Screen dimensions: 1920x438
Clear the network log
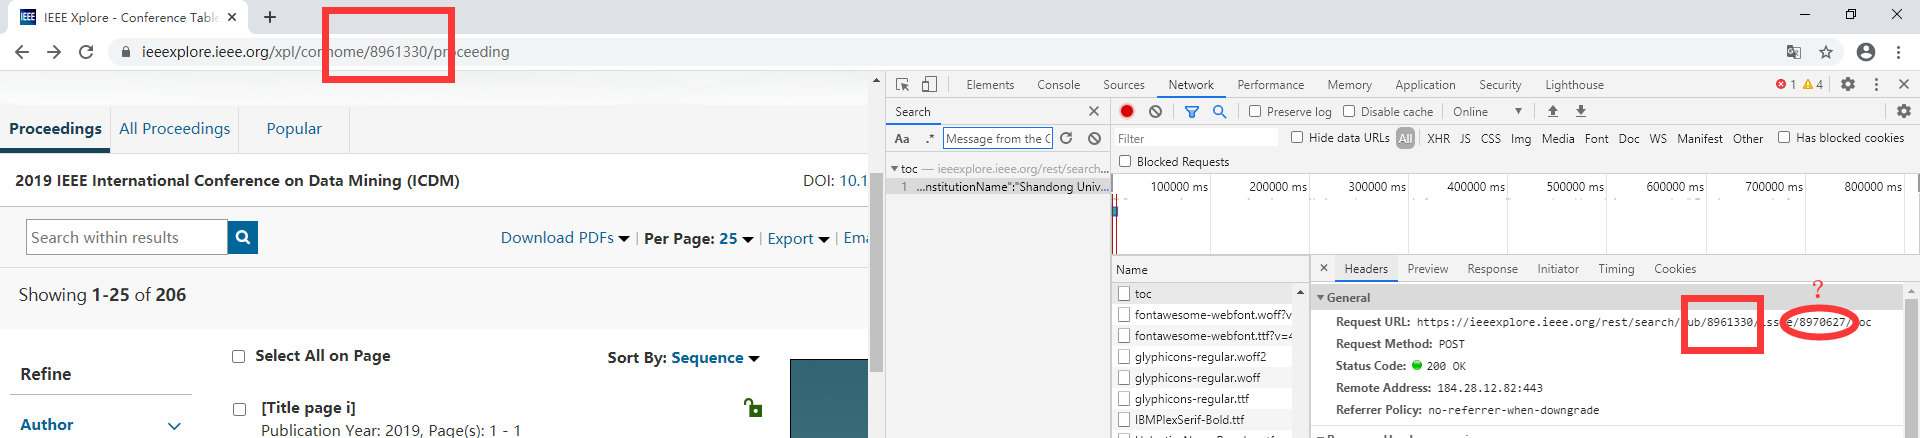(1155, 111)
